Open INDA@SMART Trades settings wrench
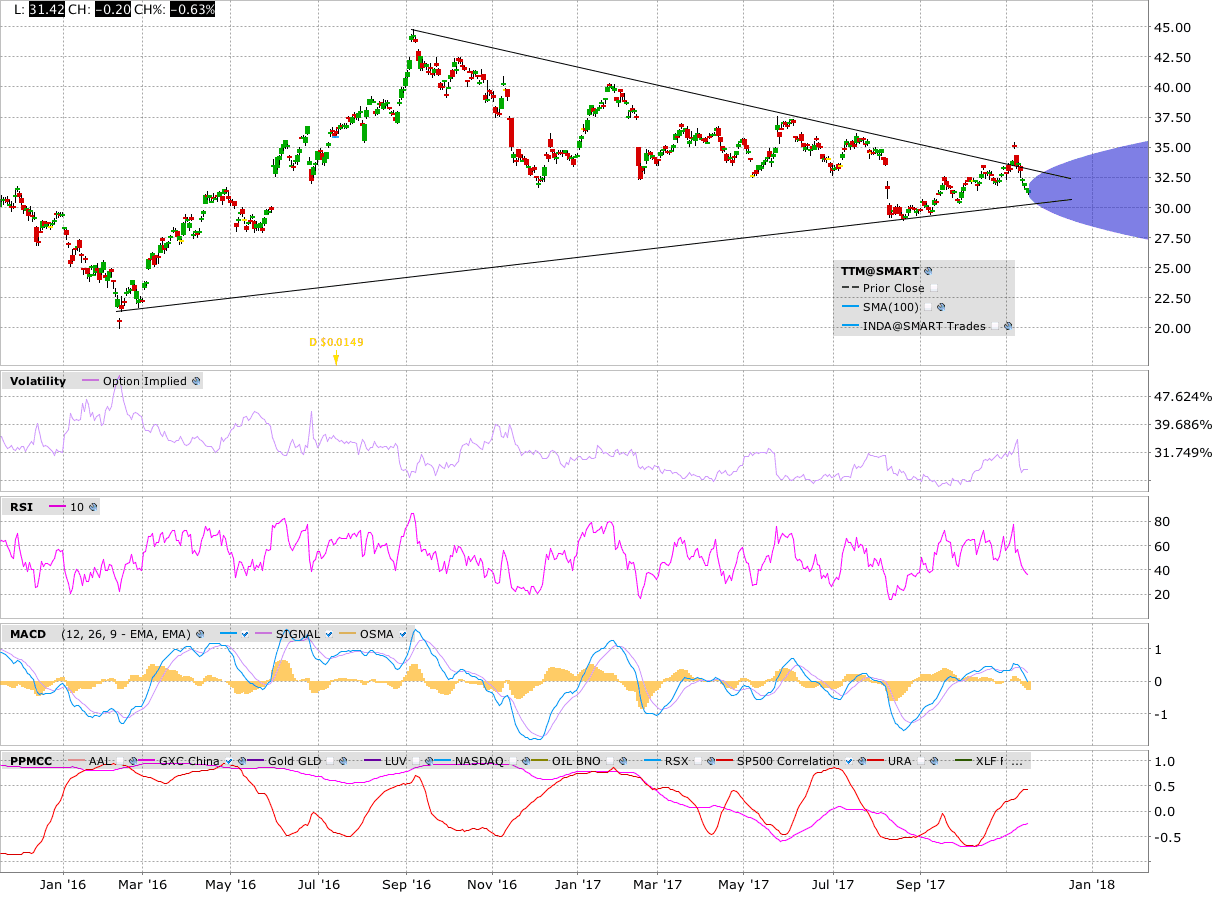The image size is (1221, 899). tap(1007, 326)
